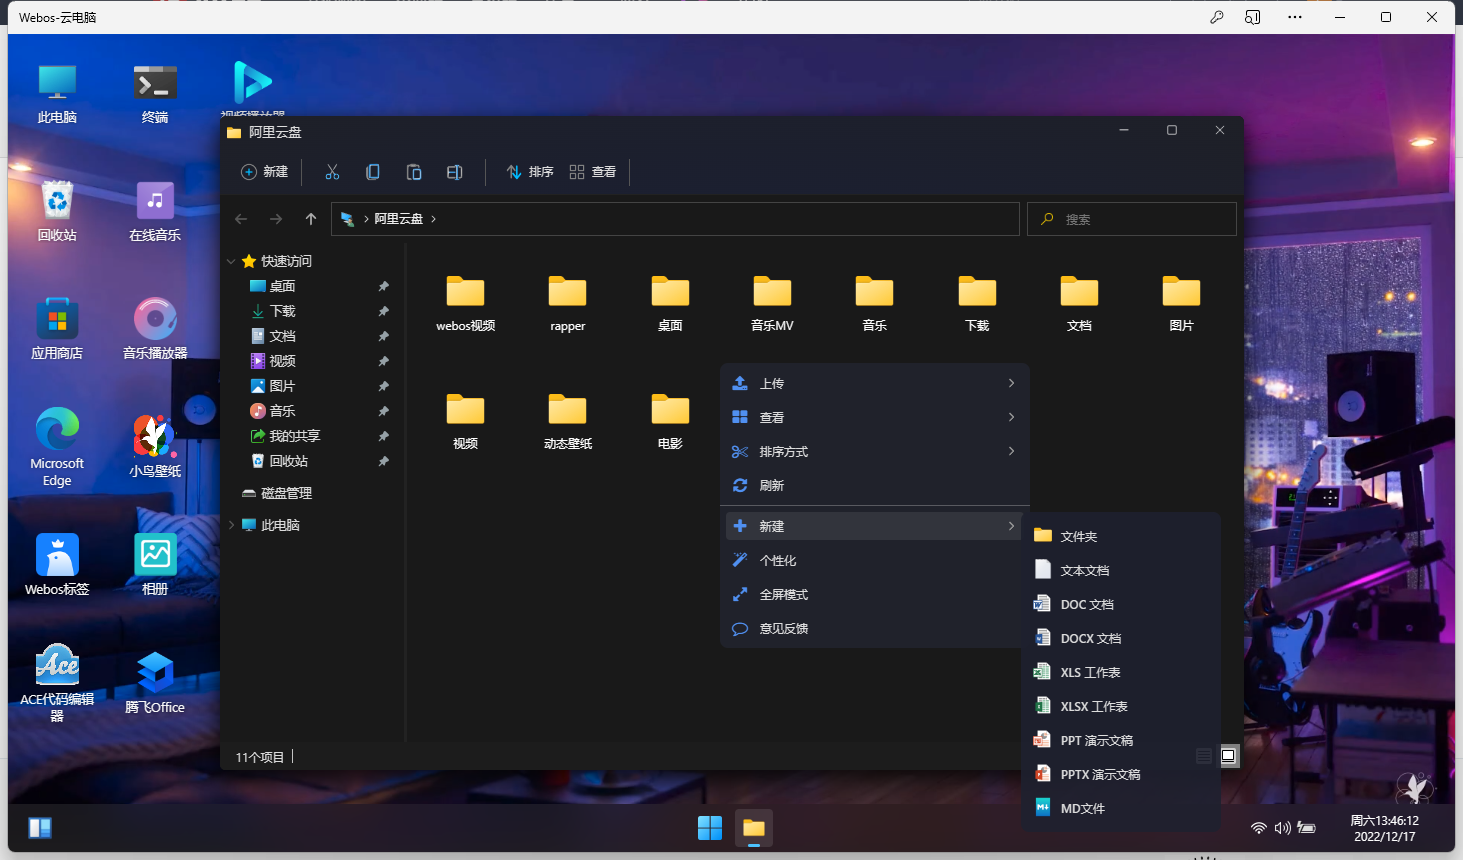This screenshot has height=860, width=1463.
Task: Click 意见反馈 in the context menu
Action: click(x=874, y=628)
